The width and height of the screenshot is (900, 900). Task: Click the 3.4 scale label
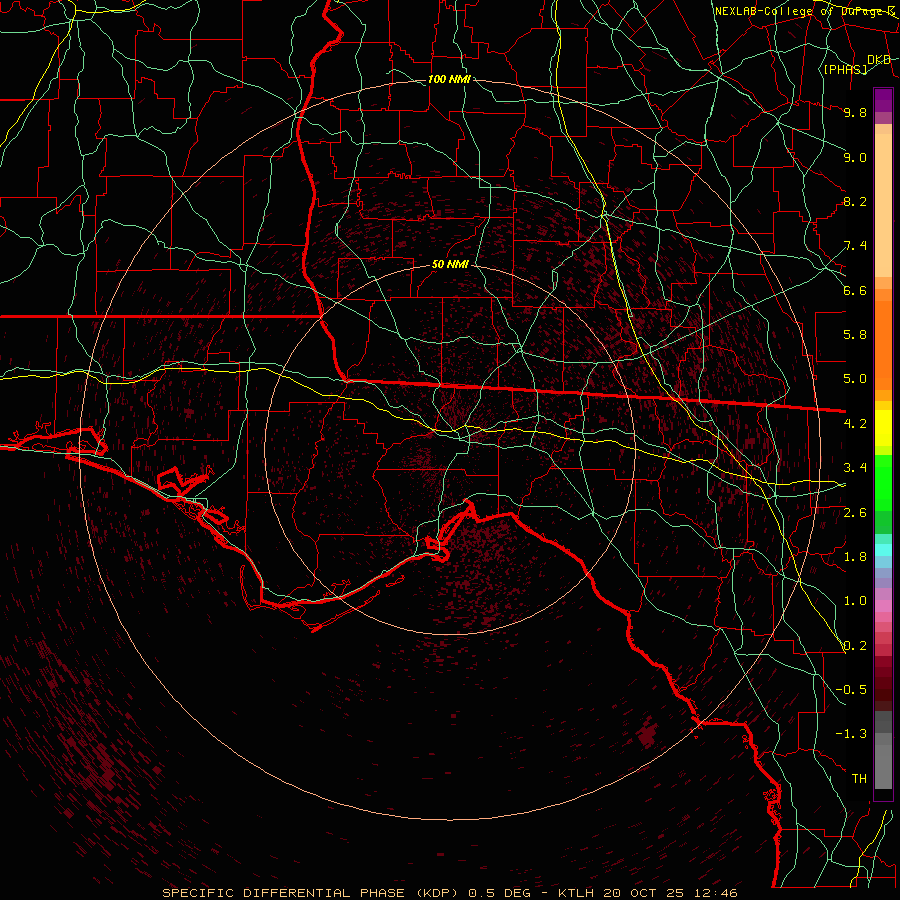click(x=855, y=468)
